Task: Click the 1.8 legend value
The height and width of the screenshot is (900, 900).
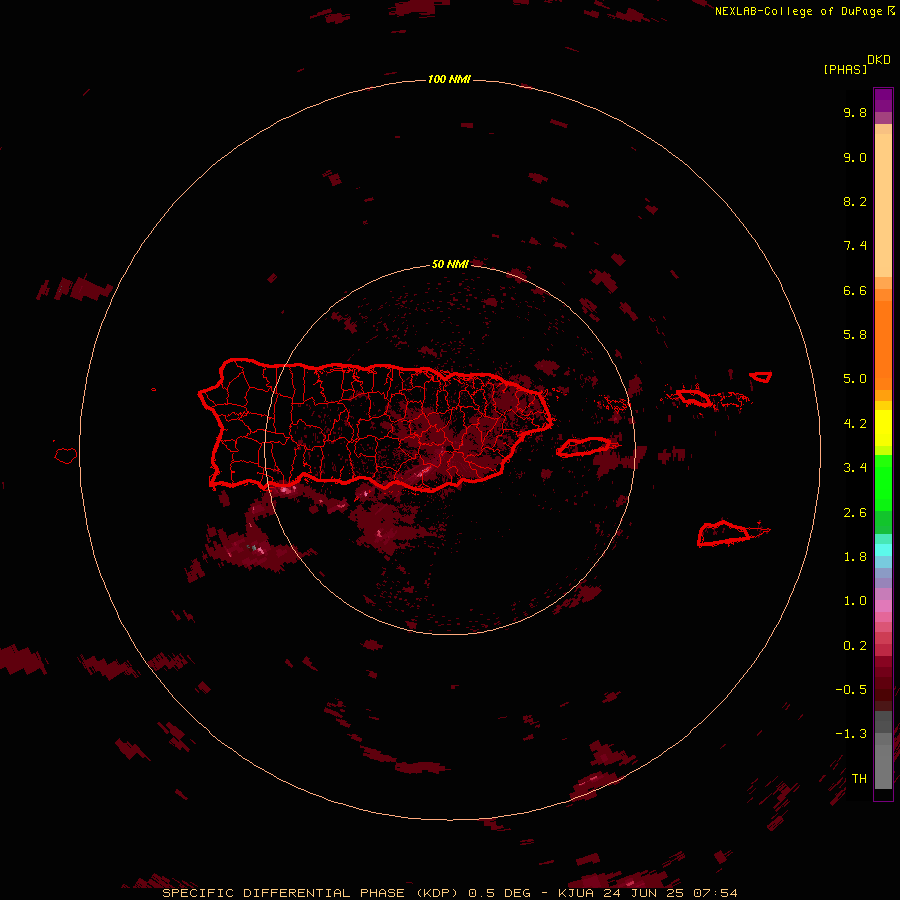Action: (855, 557)
